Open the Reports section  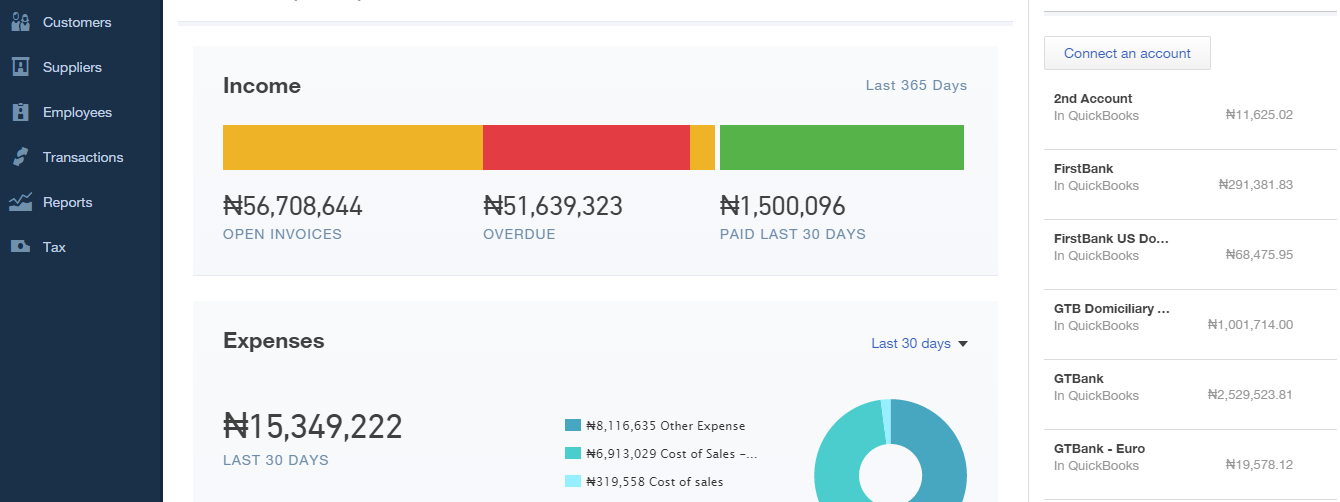coord(68,202)
